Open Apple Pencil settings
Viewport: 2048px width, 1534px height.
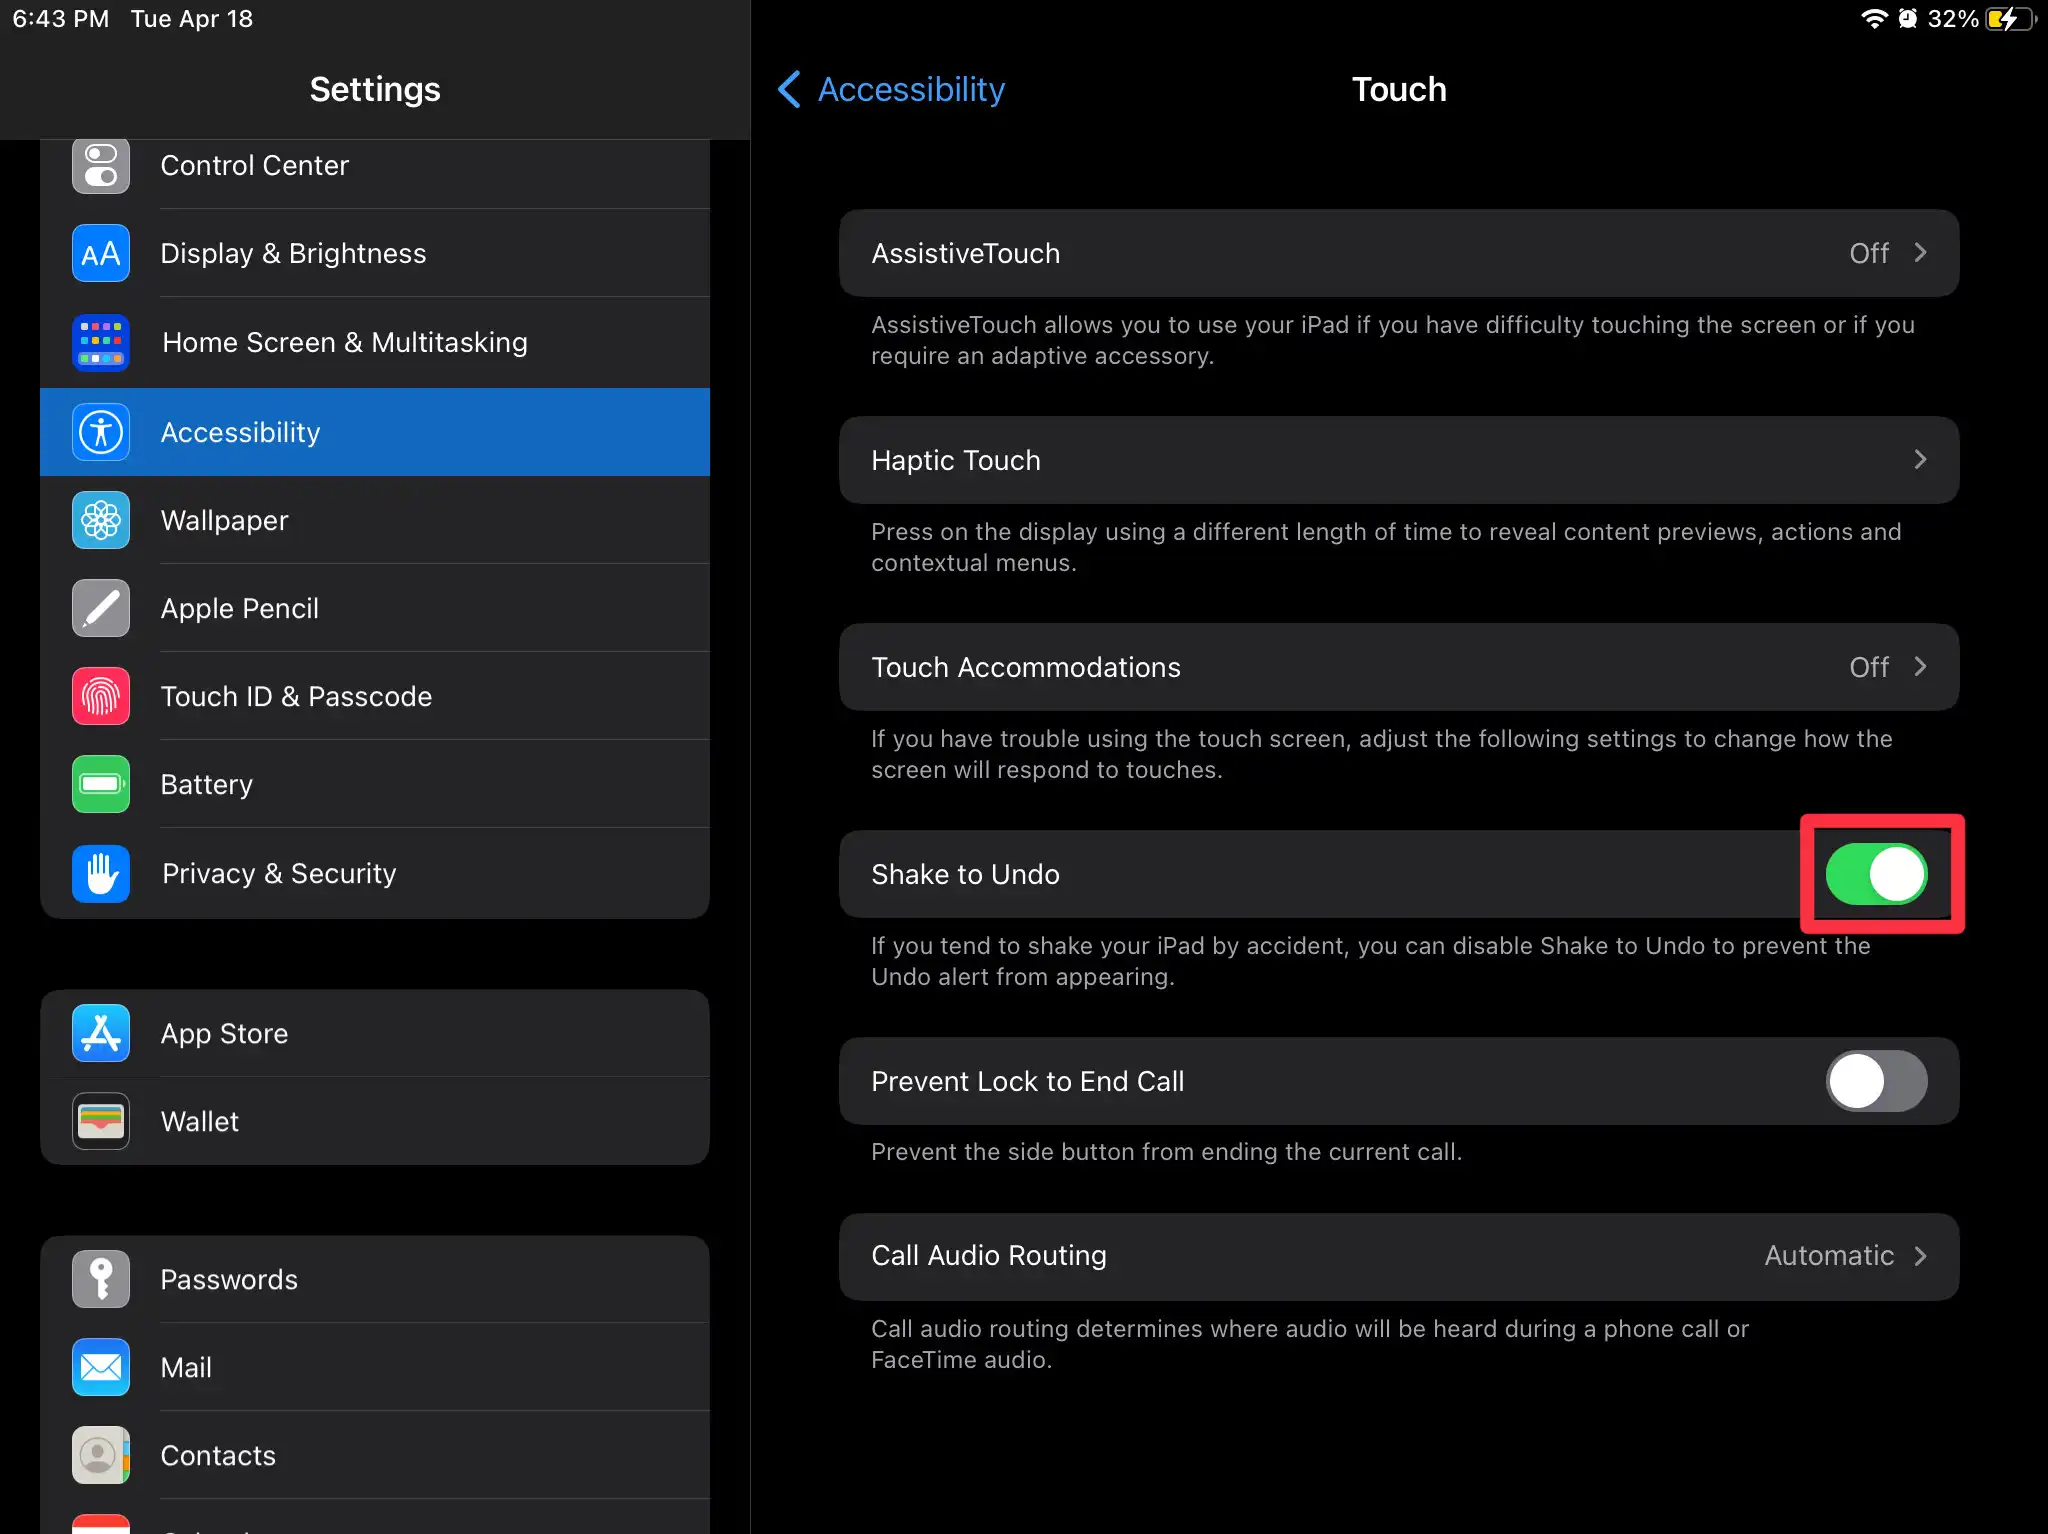pyautogui.click(x=375, y=608)
